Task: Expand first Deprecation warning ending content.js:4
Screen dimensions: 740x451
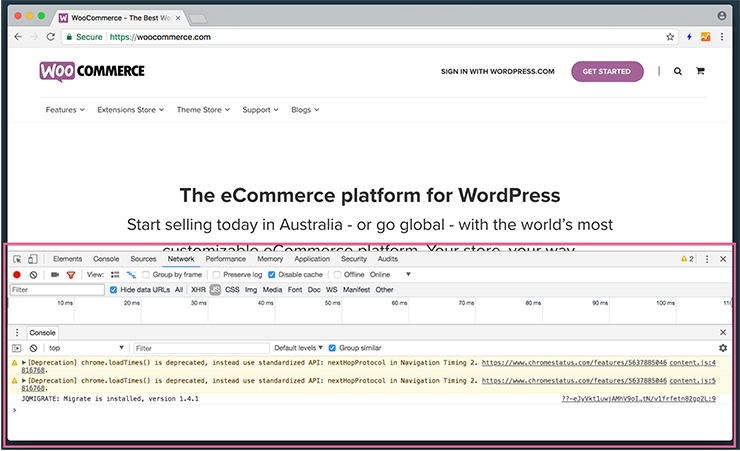Action: (x=24, y=363)
